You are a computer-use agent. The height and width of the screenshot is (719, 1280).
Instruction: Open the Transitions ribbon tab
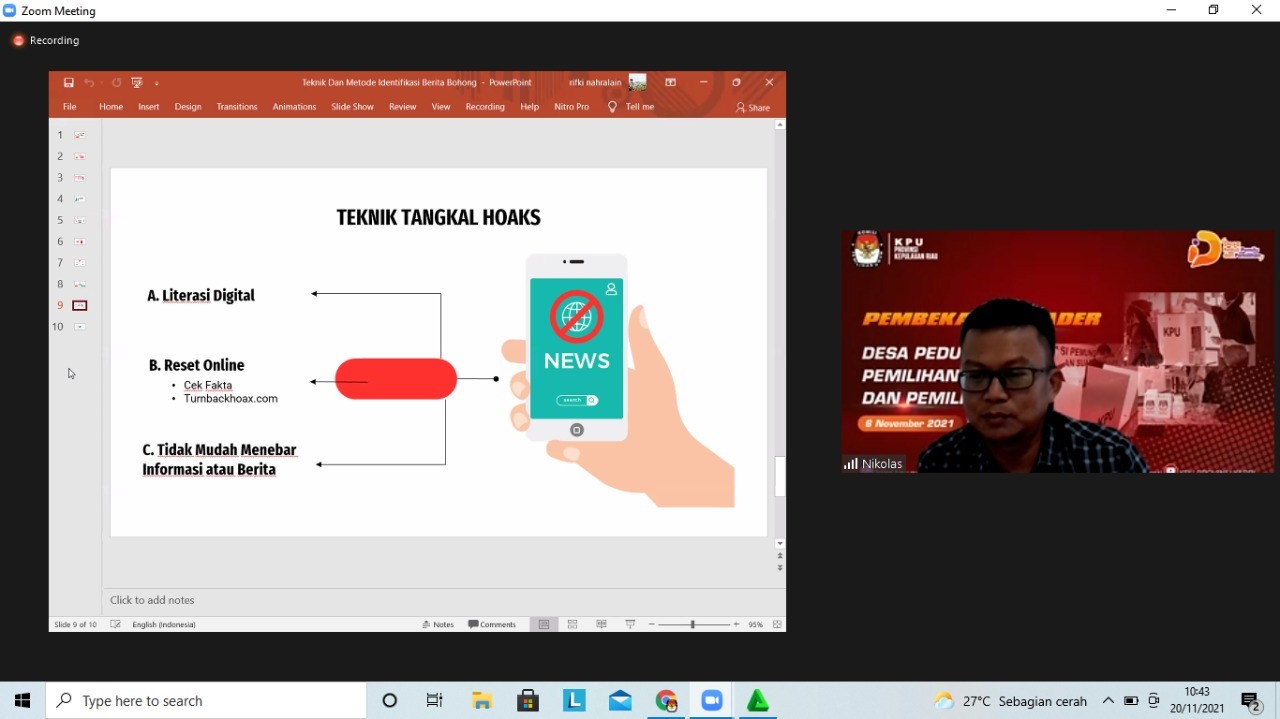pos(237,107)
